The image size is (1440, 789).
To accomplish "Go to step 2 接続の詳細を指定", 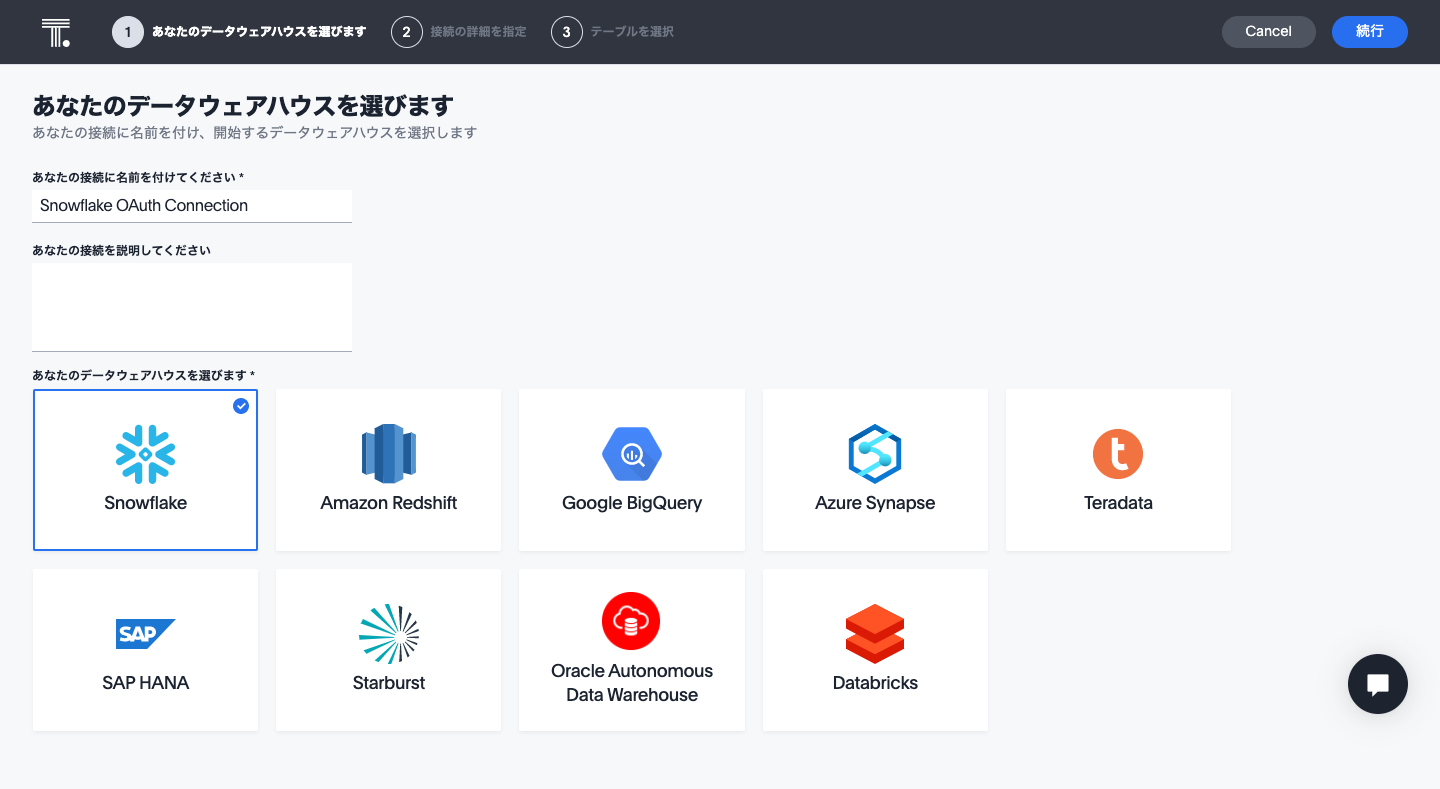I will click(406, 31).
